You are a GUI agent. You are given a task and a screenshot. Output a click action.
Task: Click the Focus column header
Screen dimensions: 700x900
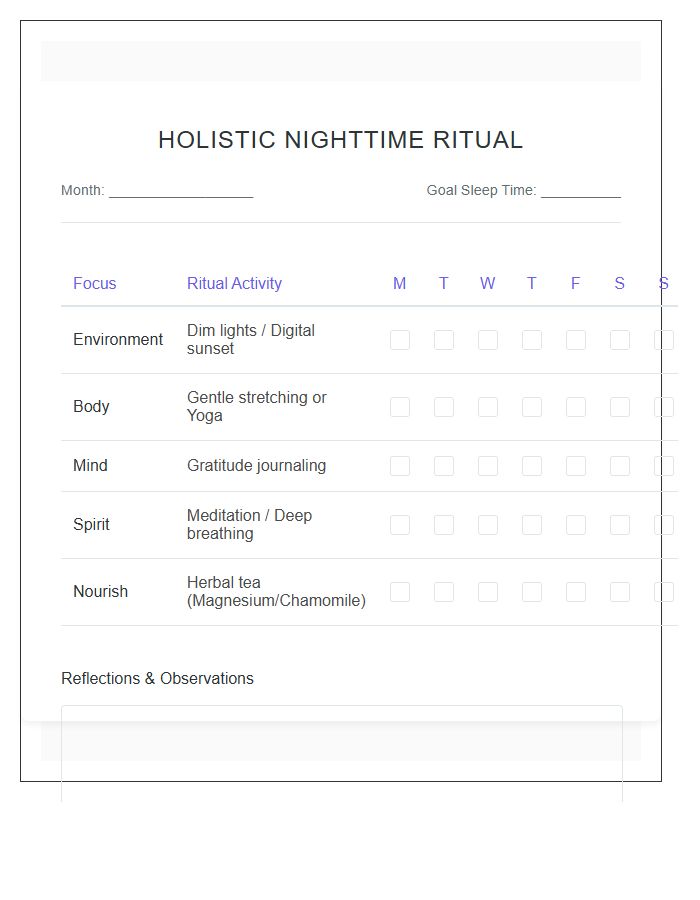click(x=95, y=284)
